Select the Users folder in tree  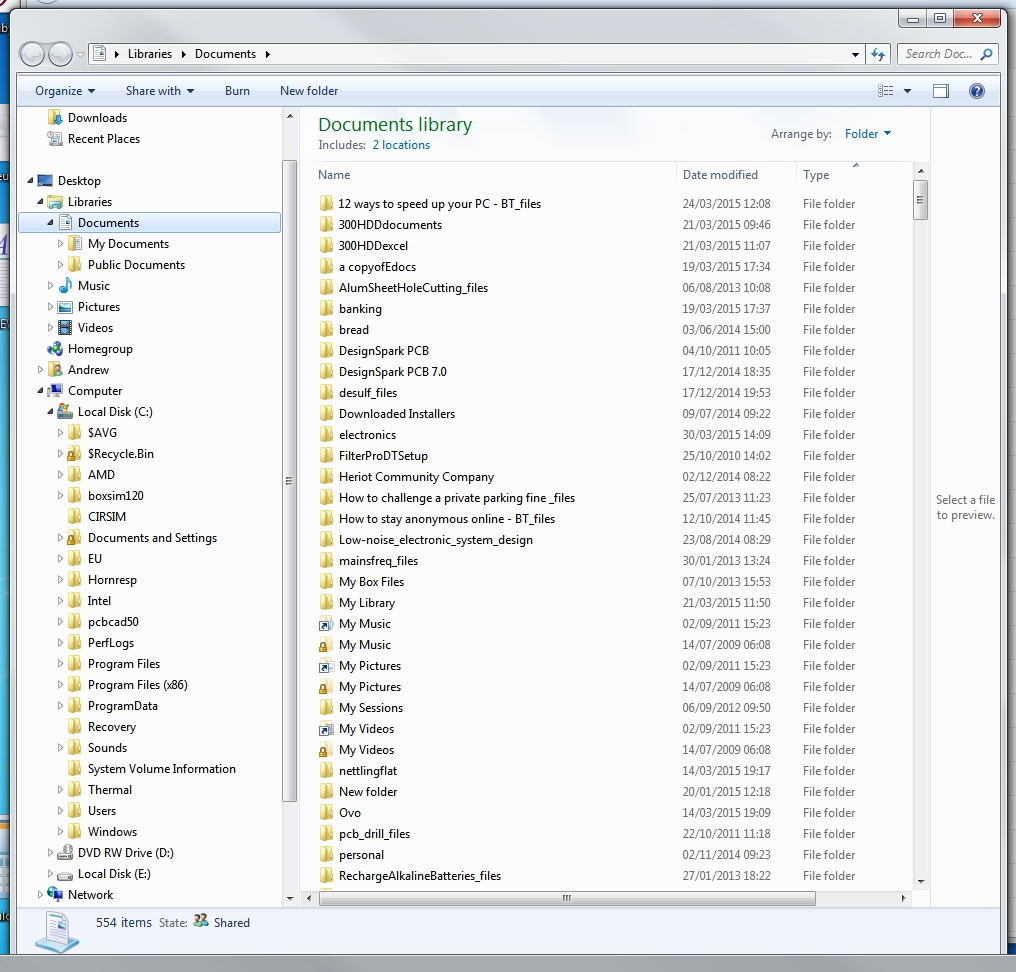[102, 811]
